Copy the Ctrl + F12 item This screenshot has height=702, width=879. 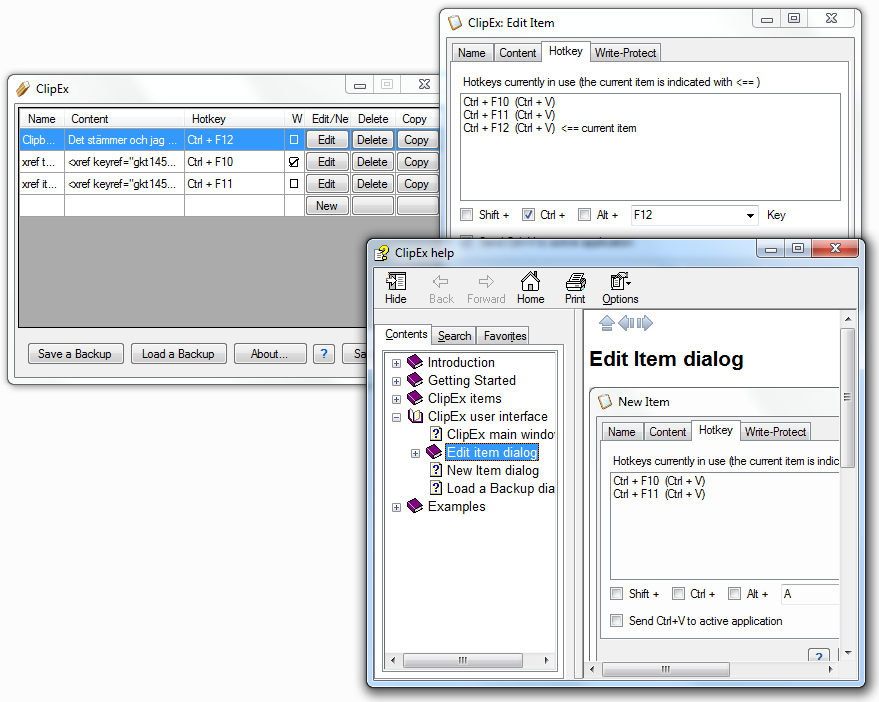pyautogui.click(x=417, y=140)
